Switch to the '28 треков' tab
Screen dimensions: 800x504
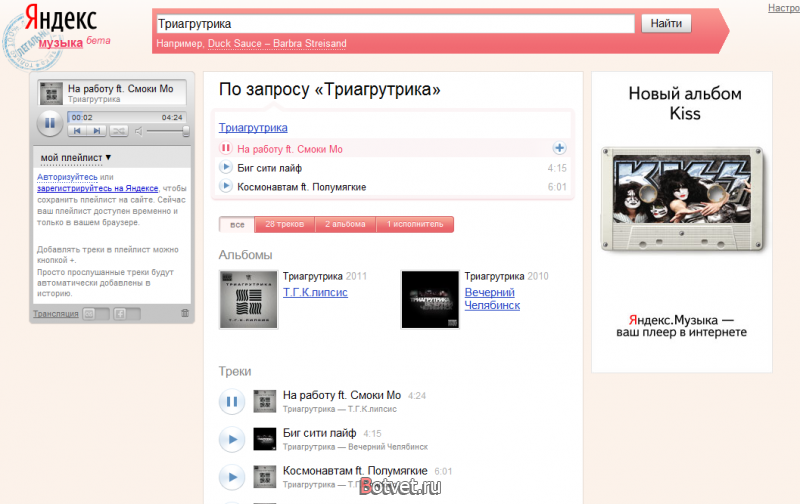click(284, 224)
